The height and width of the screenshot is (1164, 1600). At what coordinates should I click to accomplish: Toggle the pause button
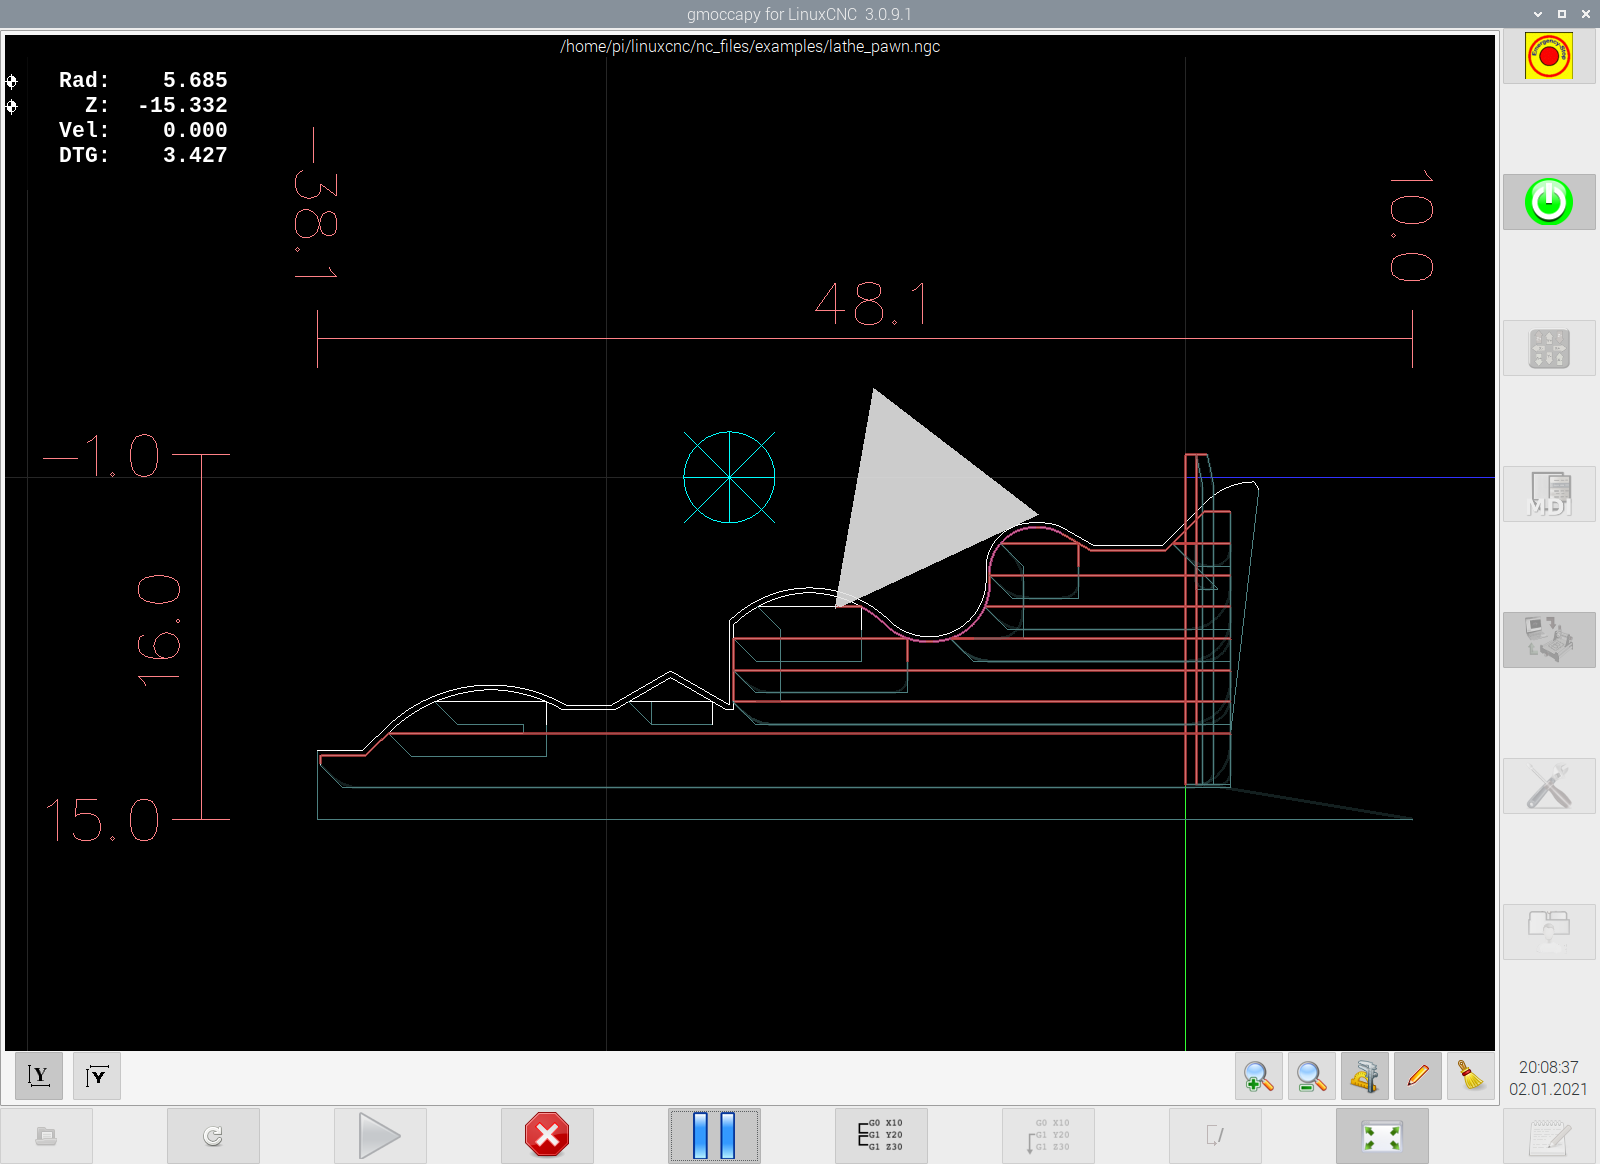(x=714, y=1136)
